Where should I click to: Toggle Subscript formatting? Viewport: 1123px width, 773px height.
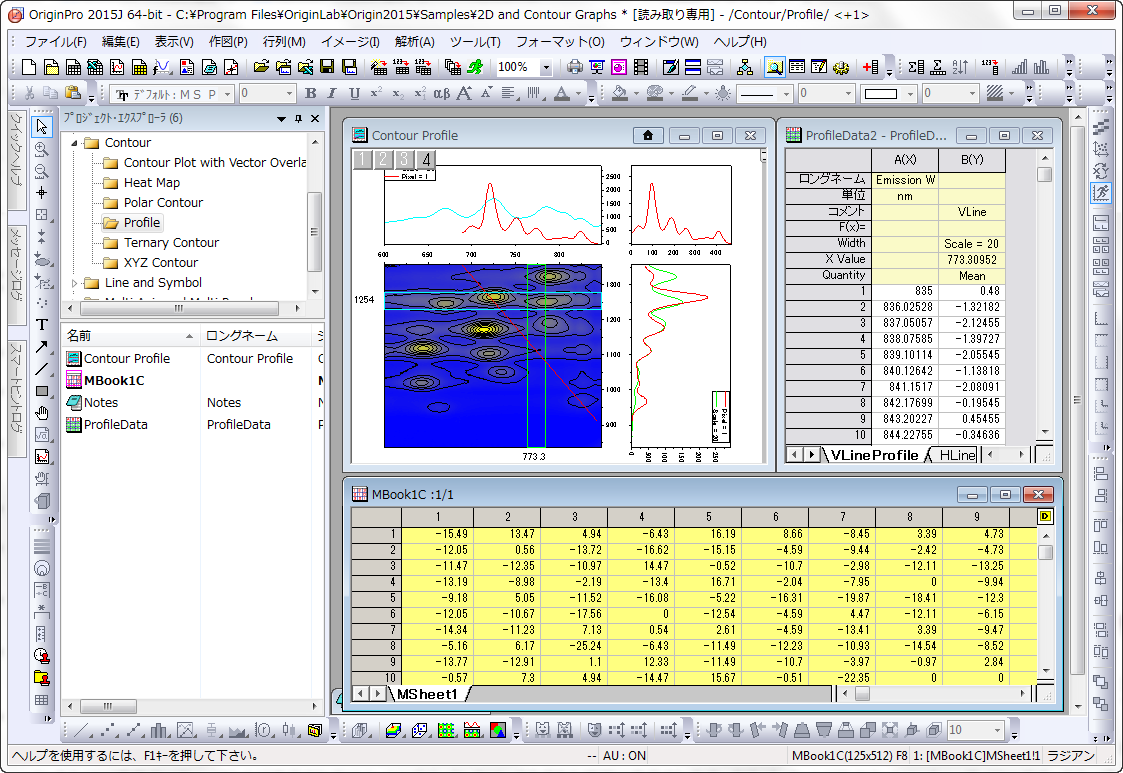[397, 93]
